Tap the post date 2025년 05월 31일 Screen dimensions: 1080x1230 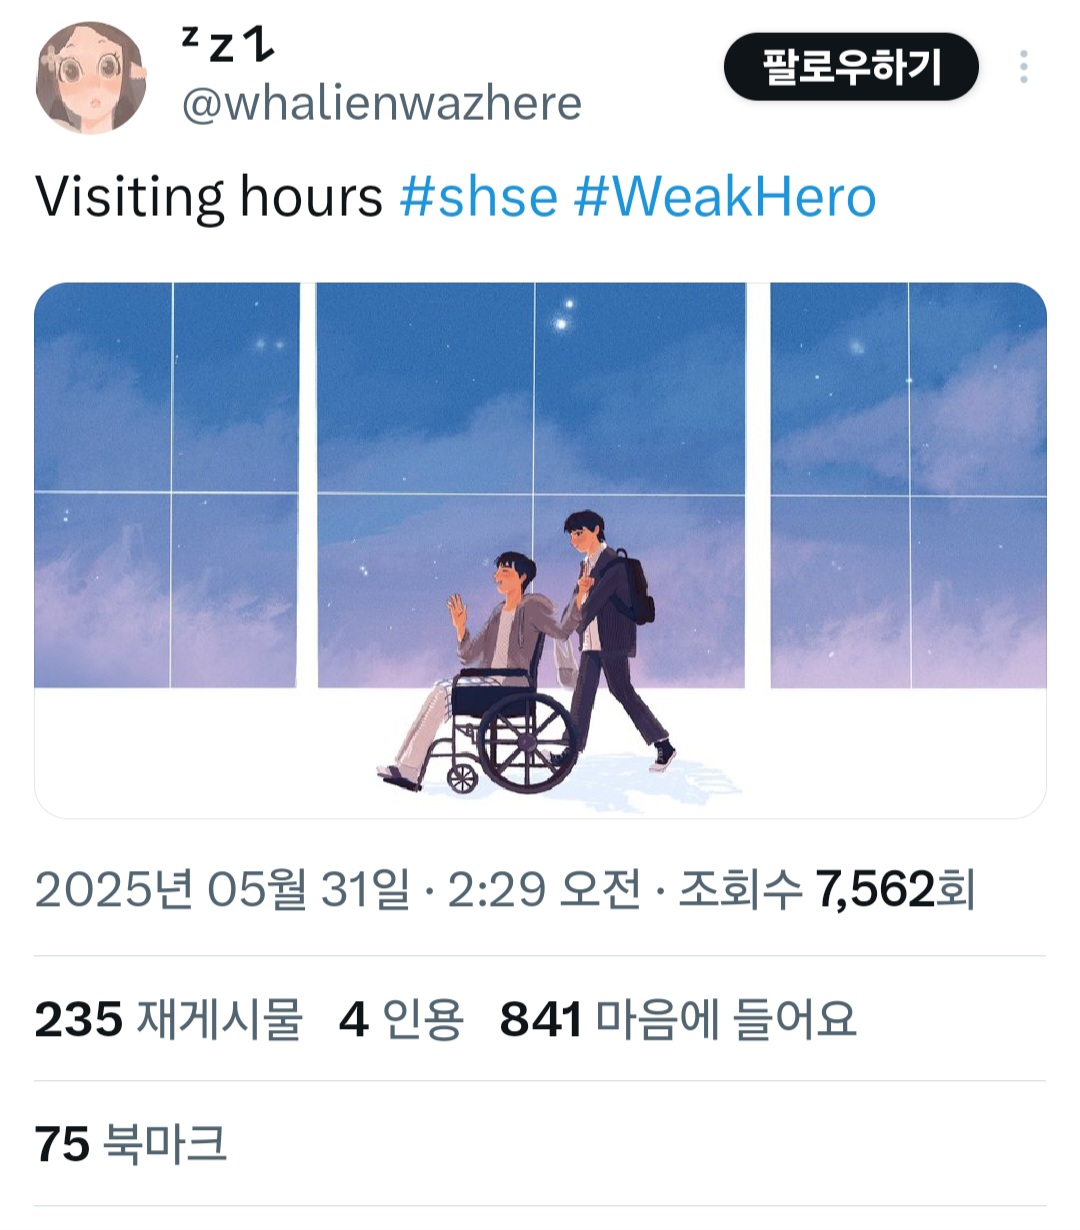(222, 889)
